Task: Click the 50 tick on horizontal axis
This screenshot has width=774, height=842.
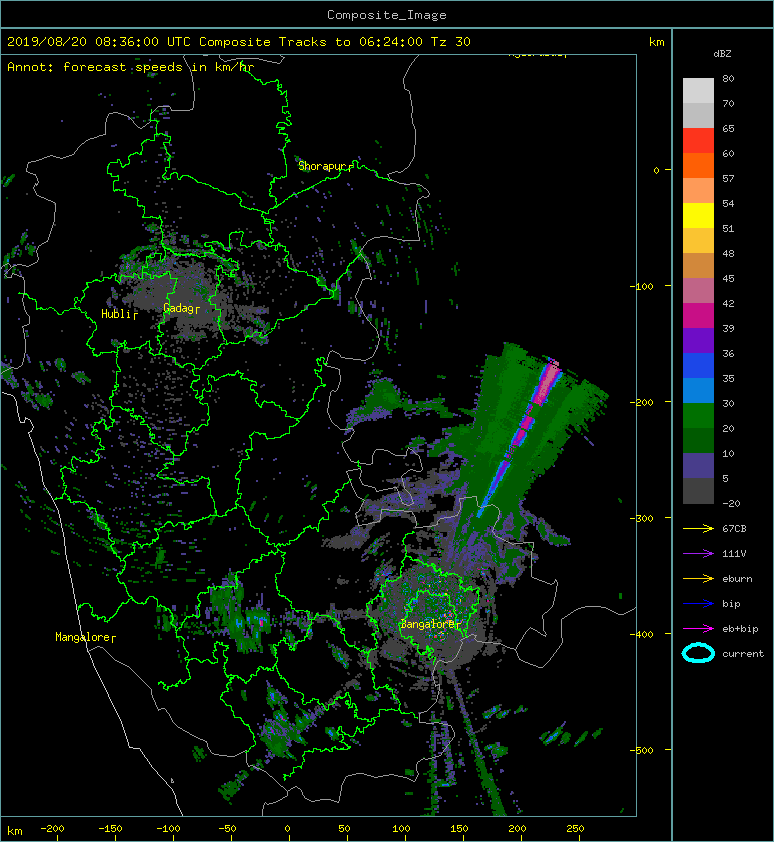Action: (344, 829)
